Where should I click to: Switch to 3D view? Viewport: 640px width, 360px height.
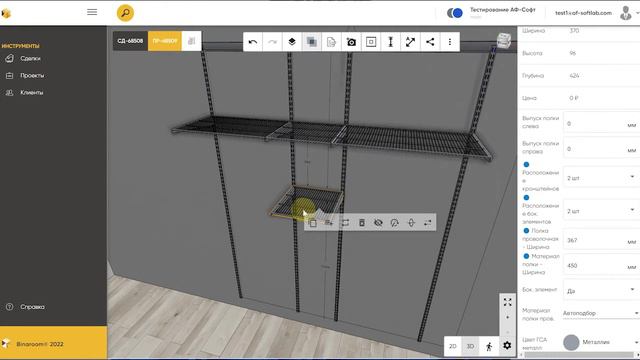pos(470,346)
